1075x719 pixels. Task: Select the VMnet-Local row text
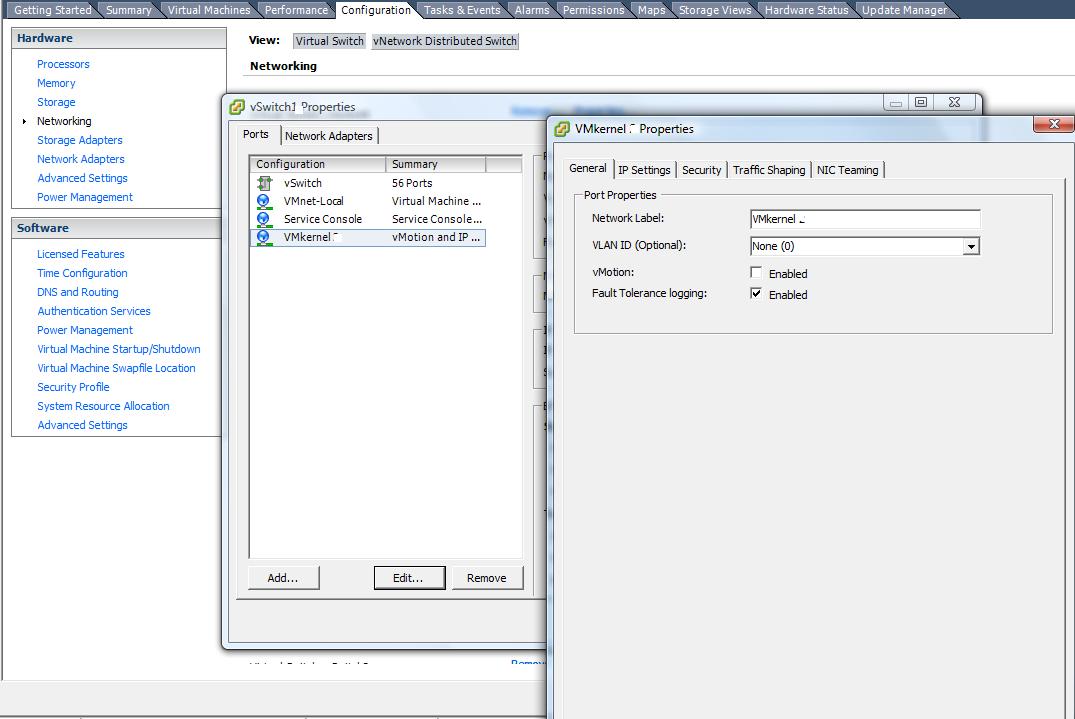(x=313, y=202)
